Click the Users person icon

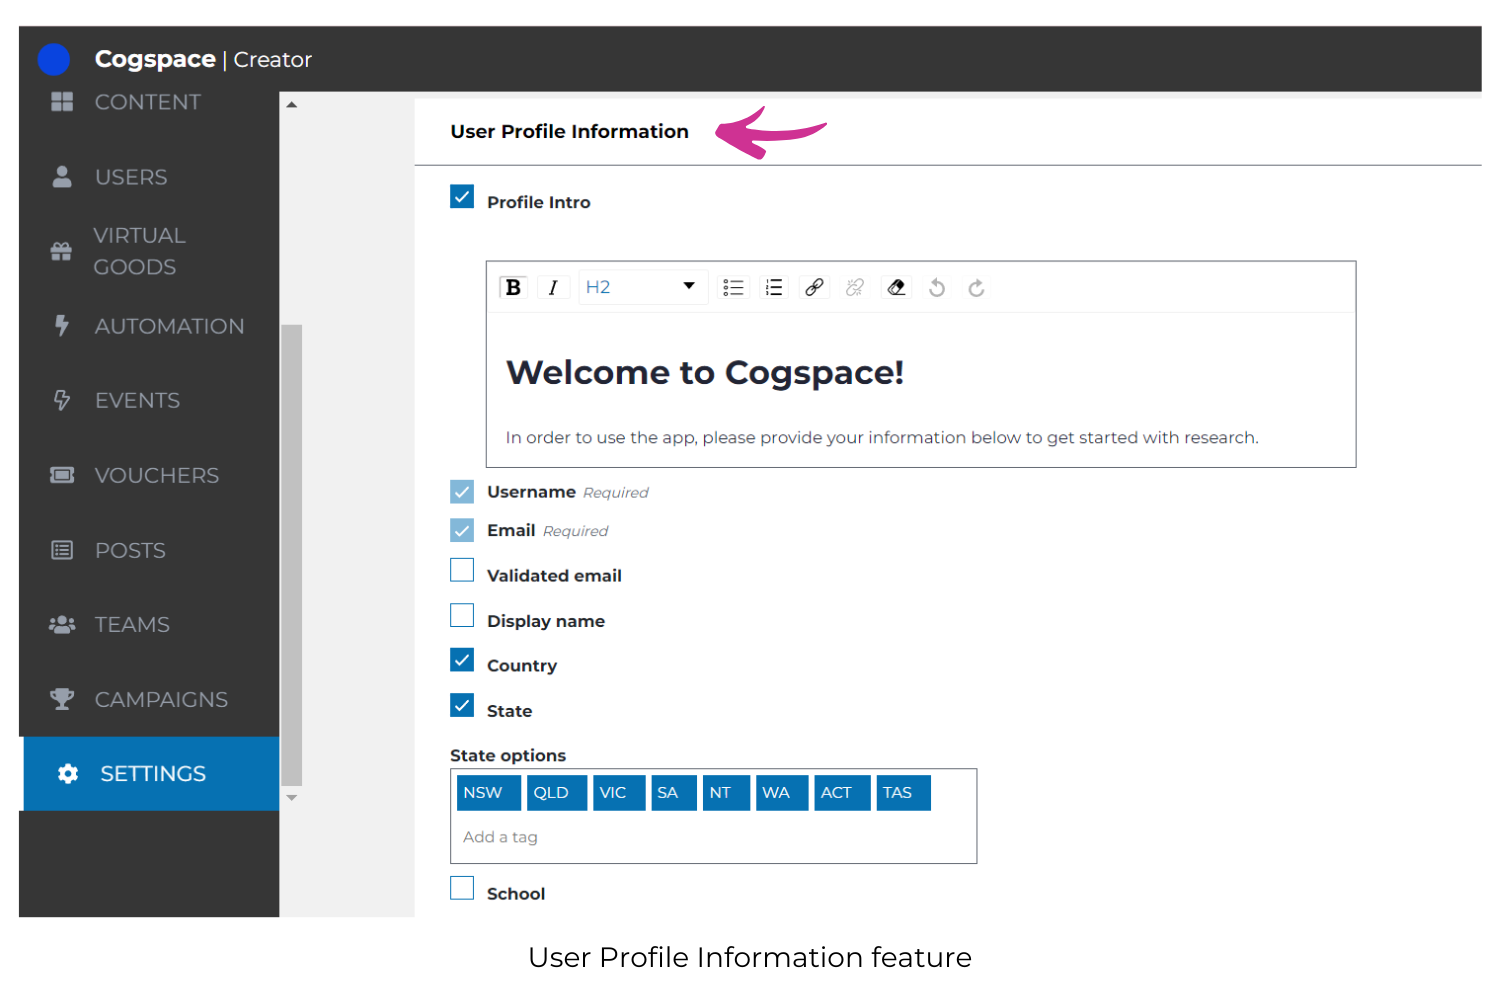[62, 176]
